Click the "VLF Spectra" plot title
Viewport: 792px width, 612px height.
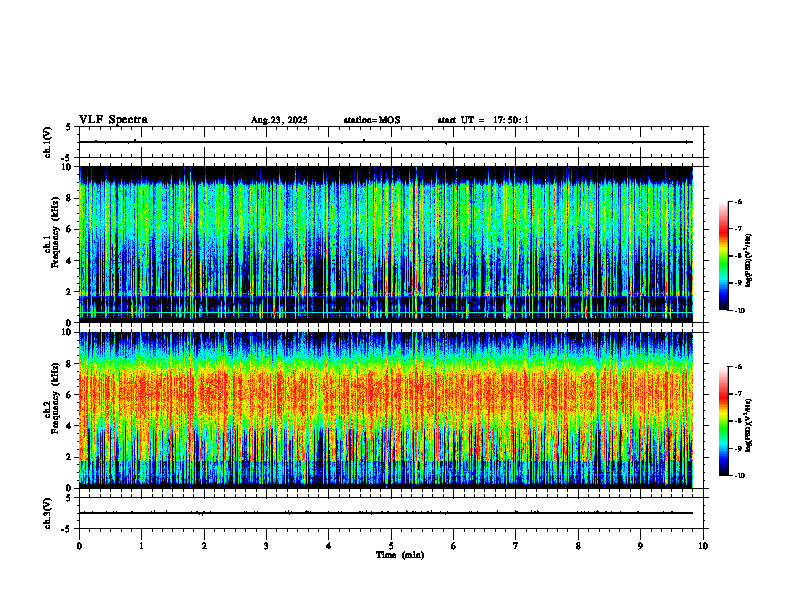(x=113, y=120)
